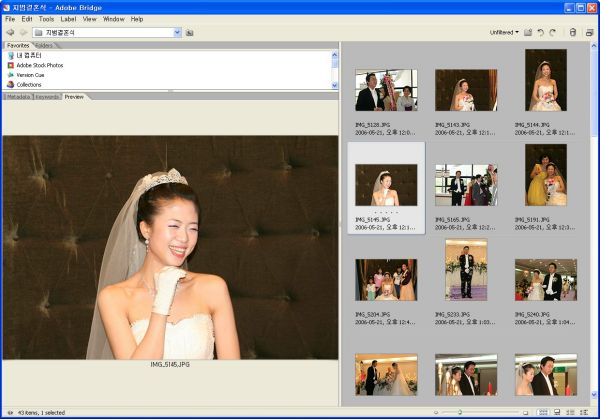Image resolution: width=600 pixels, height=419 pixels.
Task: Rotate the image 90° counterclockwise
Action: coord(540,32)
